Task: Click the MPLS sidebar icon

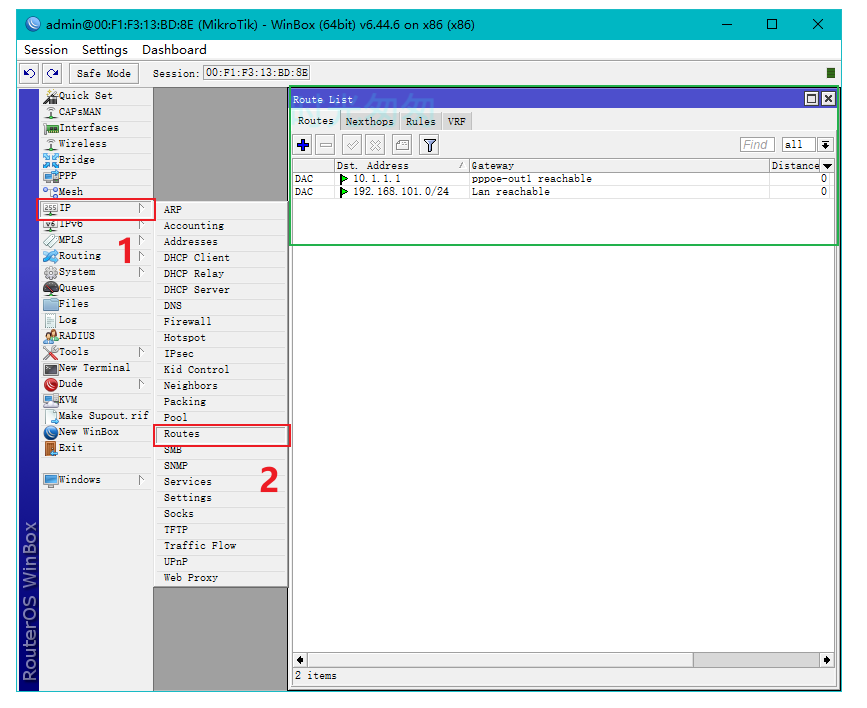Action: [x=50, y=241]
